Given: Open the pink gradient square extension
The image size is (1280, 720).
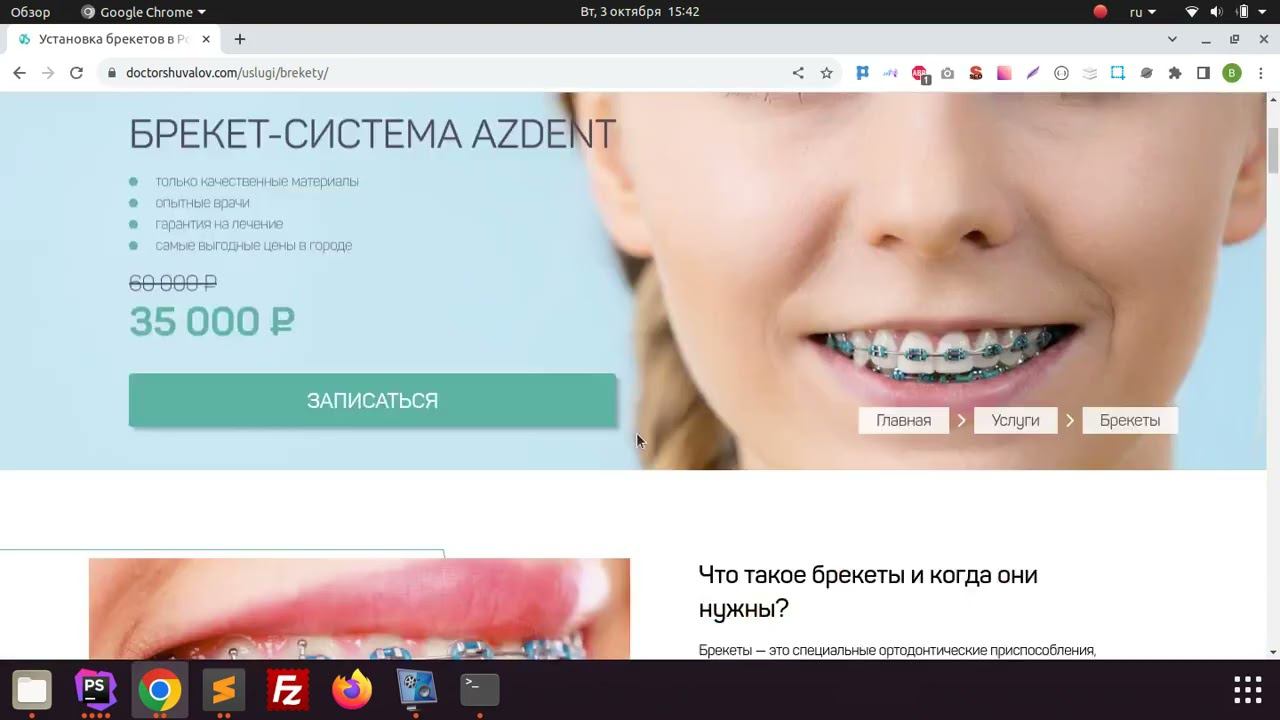Looking at the screenshot, I should pos(1004,73).
